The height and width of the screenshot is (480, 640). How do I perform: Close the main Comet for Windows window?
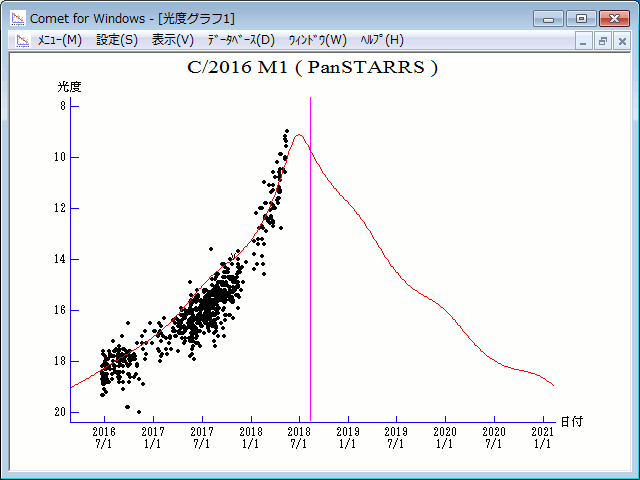[612, 17]
